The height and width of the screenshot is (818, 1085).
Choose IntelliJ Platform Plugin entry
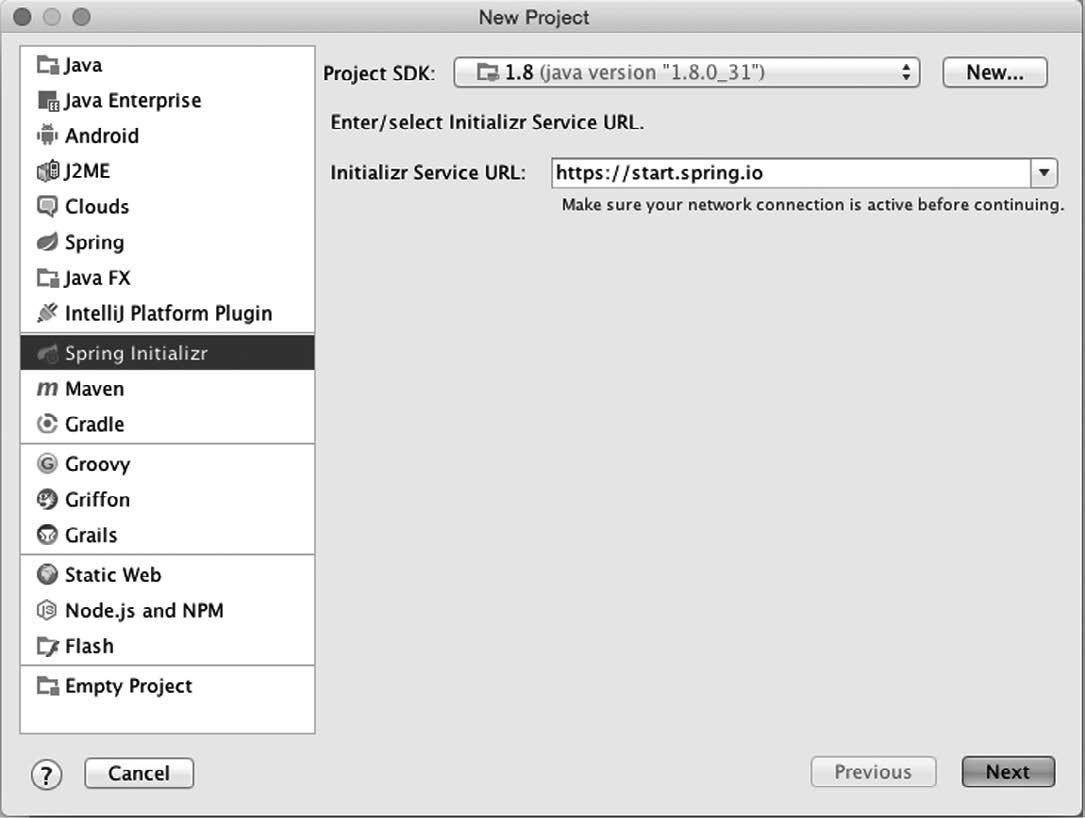[167, 313]
